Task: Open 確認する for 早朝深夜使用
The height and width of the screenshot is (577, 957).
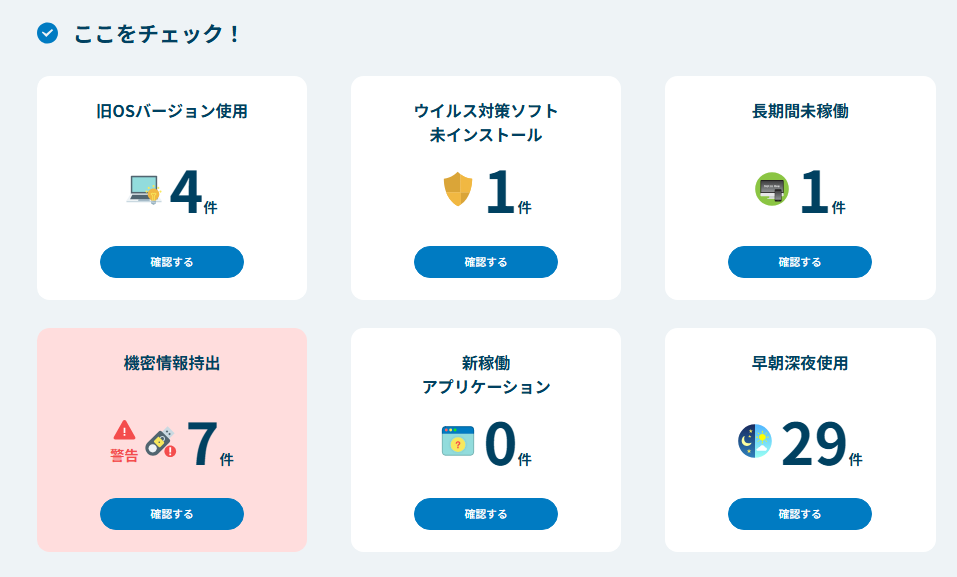Action: click(x=799, y=513)
